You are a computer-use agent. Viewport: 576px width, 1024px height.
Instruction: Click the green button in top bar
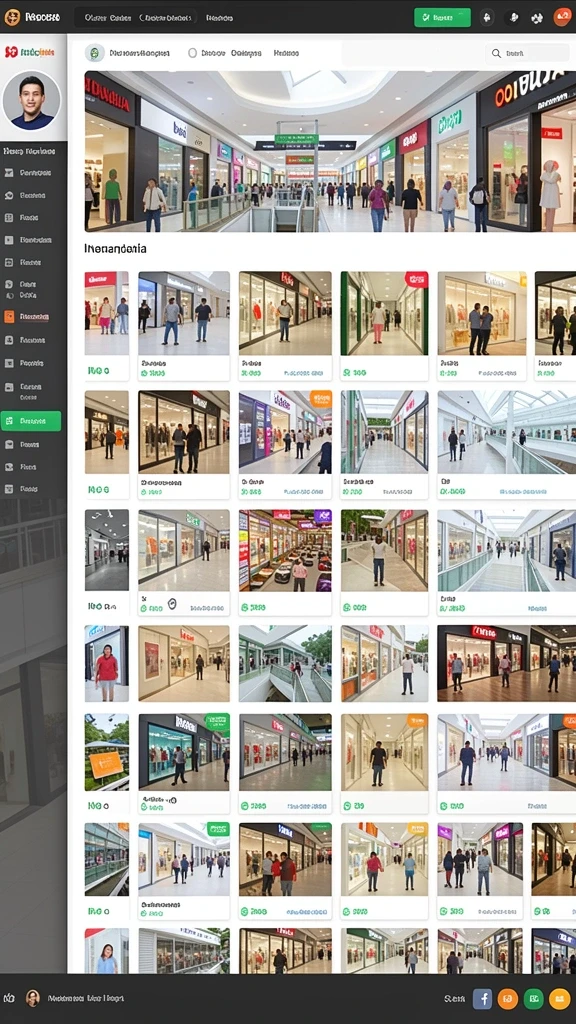point(442,18)
